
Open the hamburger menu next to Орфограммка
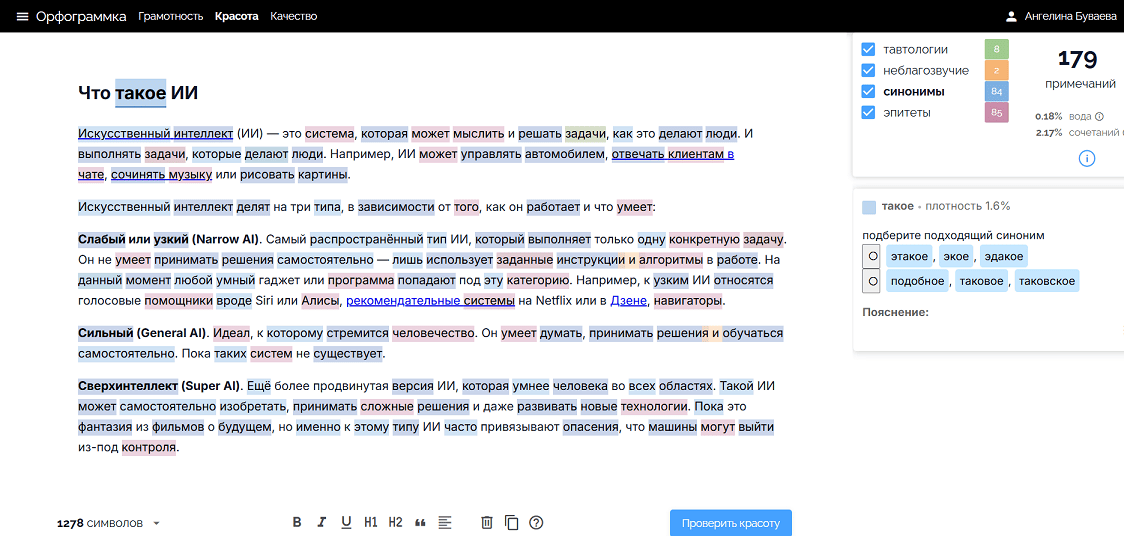tap(22, 17)
